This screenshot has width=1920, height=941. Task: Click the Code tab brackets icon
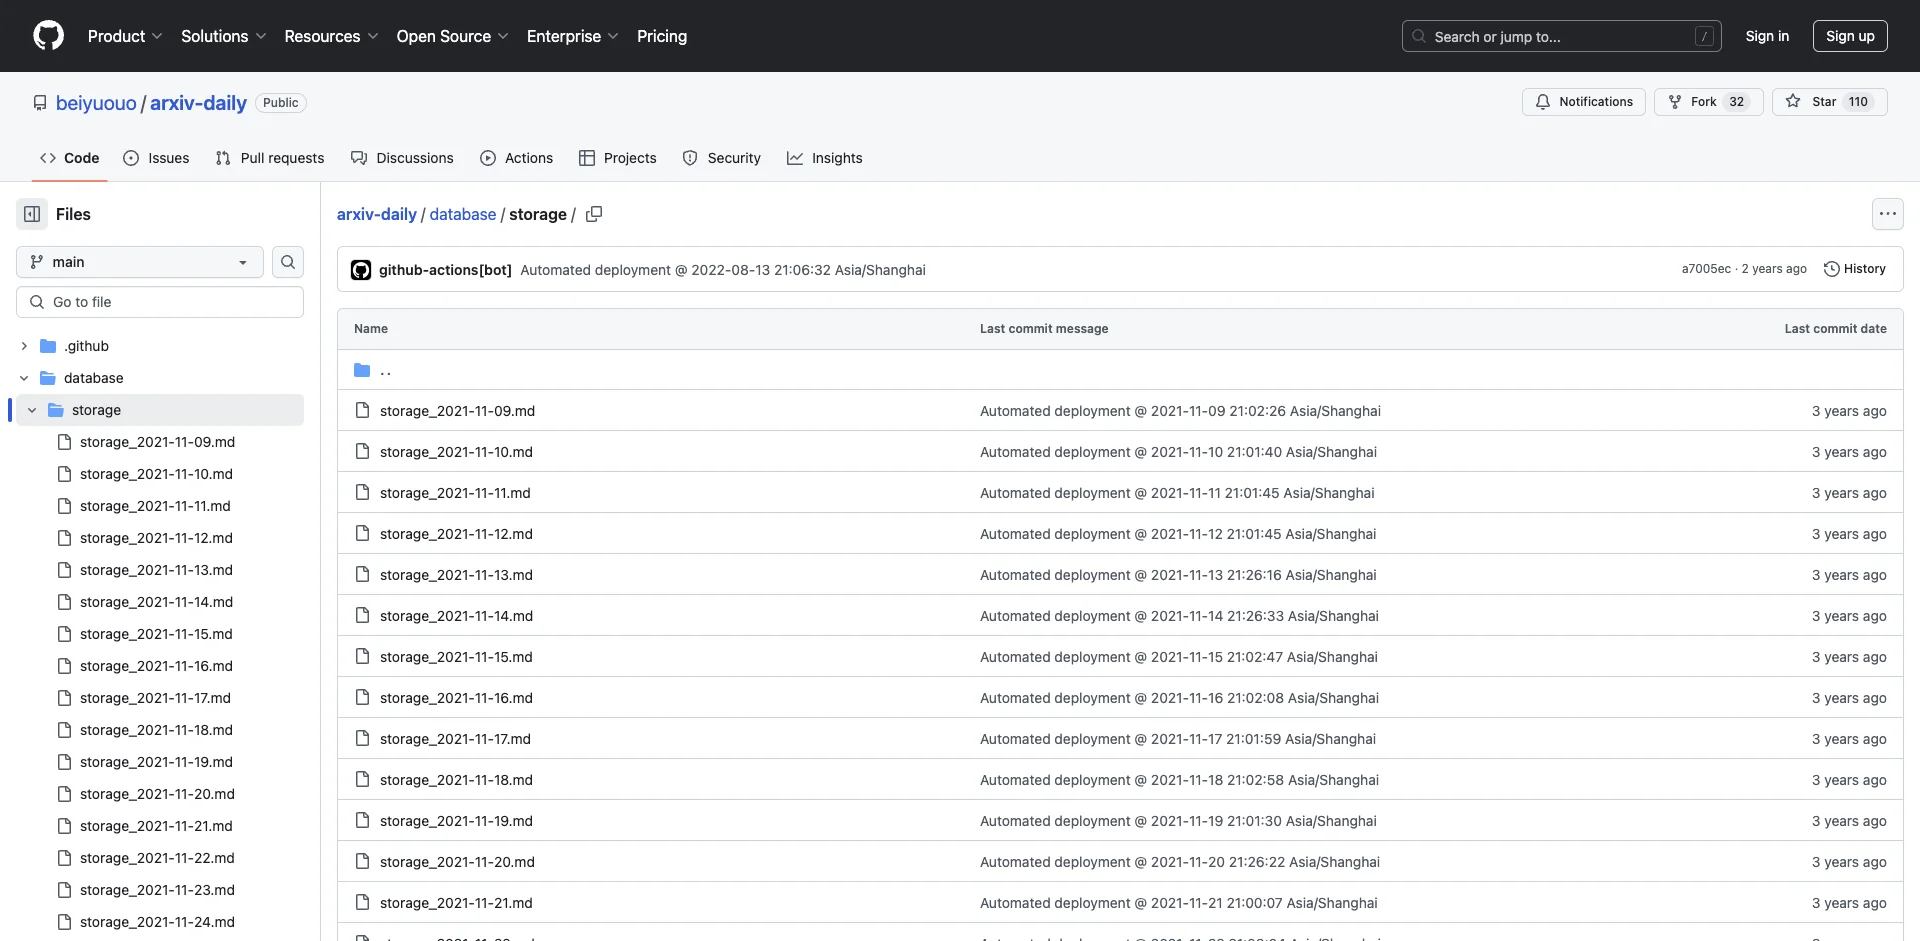(48, 158)
